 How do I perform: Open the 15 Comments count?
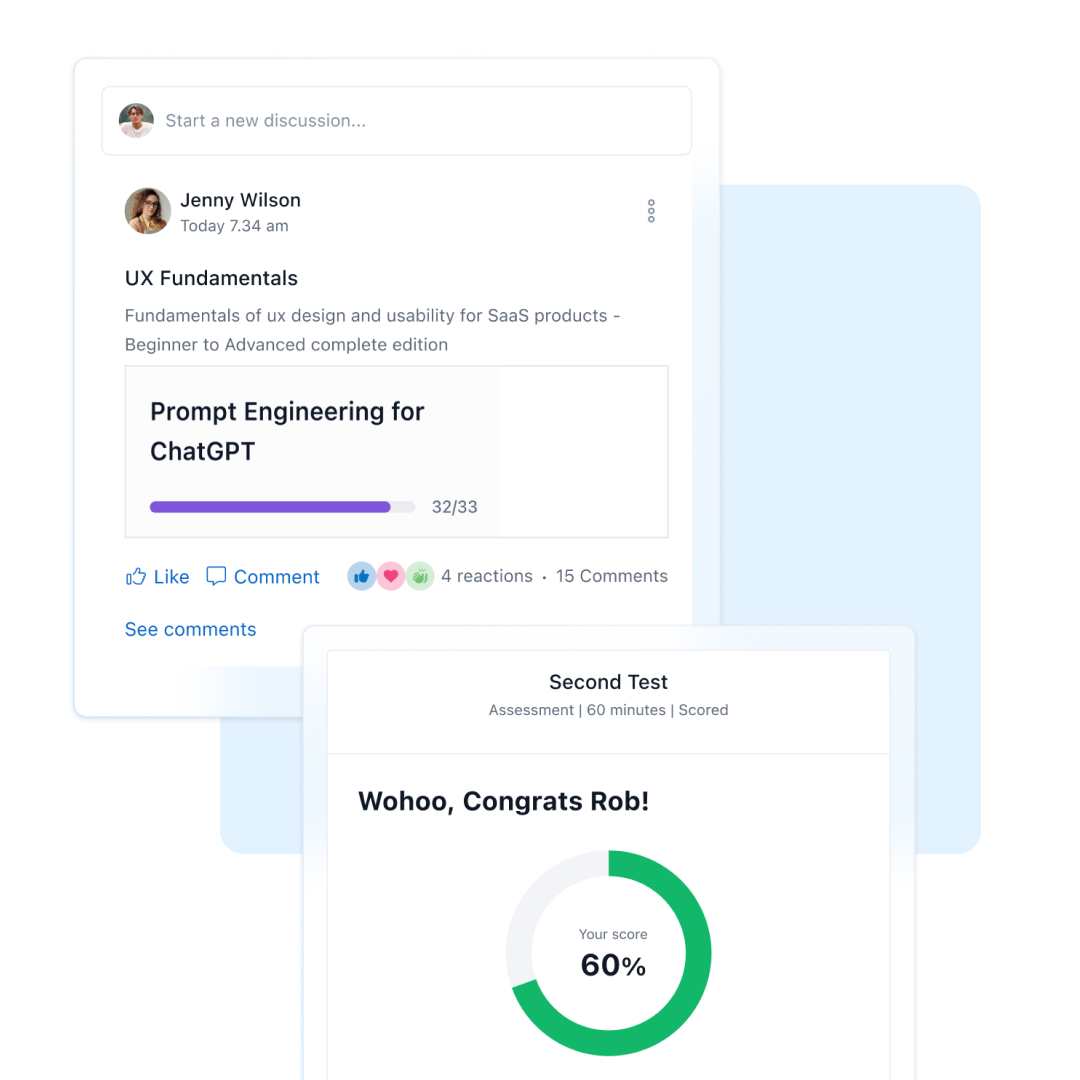(612, 576)
